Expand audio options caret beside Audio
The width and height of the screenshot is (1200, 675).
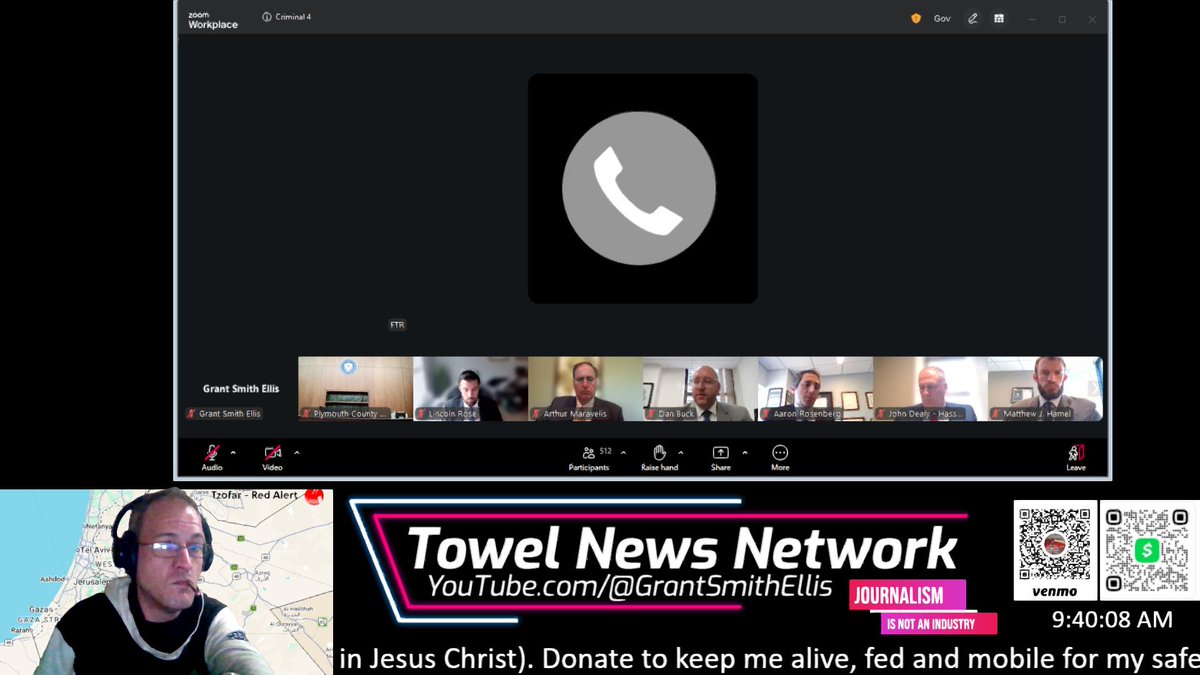tap(233, 452)
